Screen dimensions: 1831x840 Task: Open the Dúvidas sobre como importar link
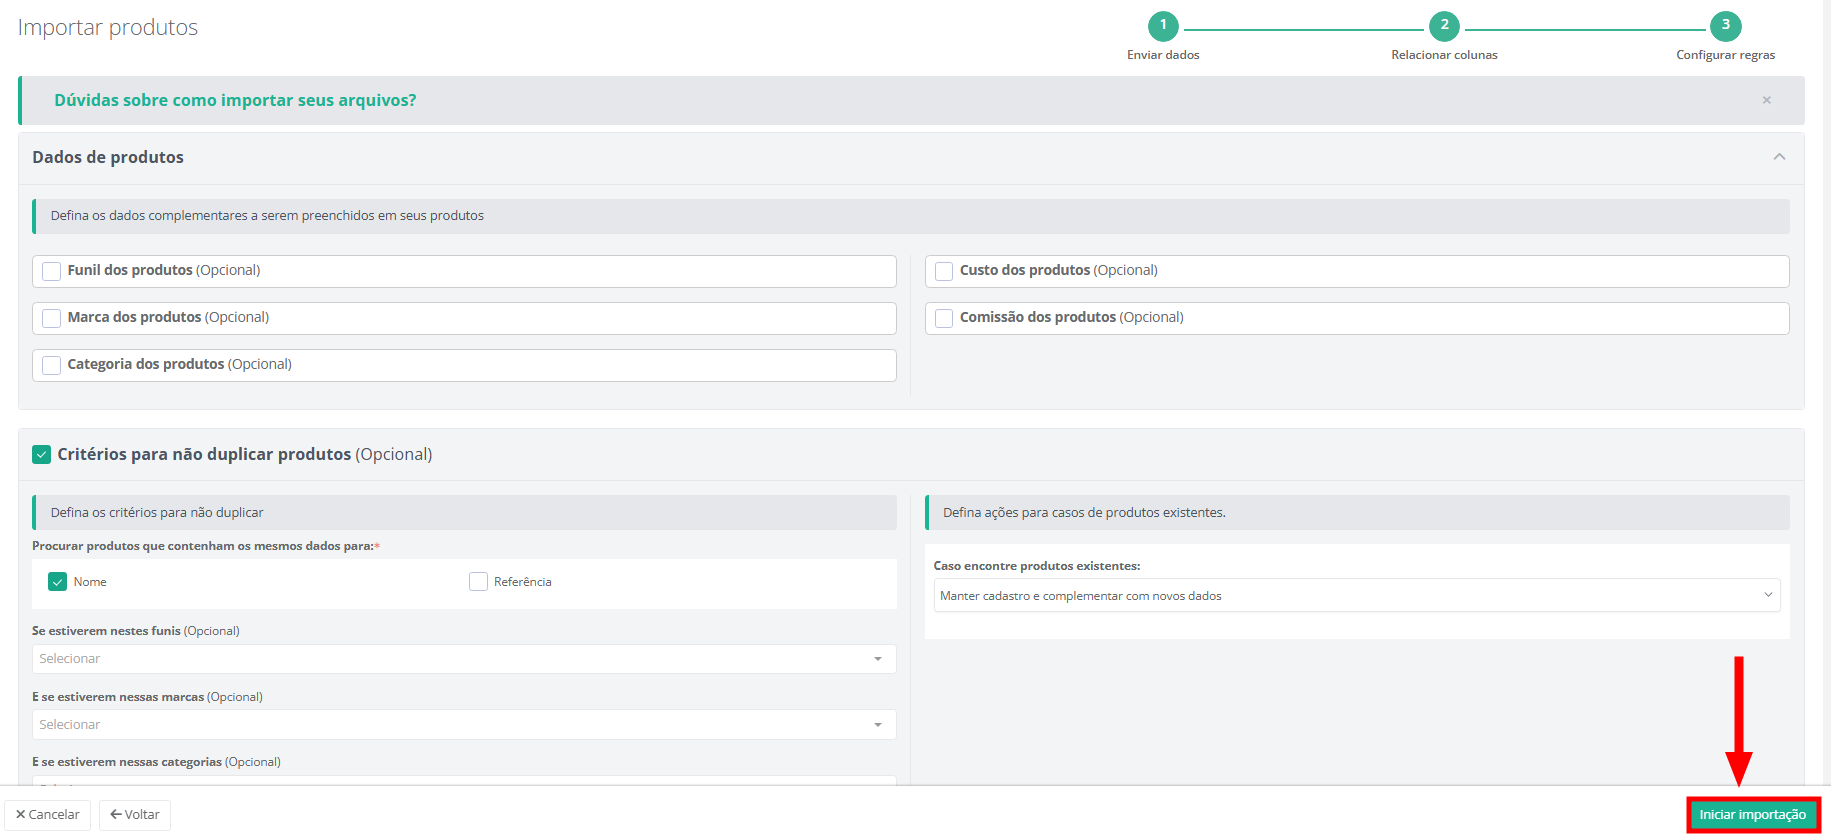click(235, 101)
